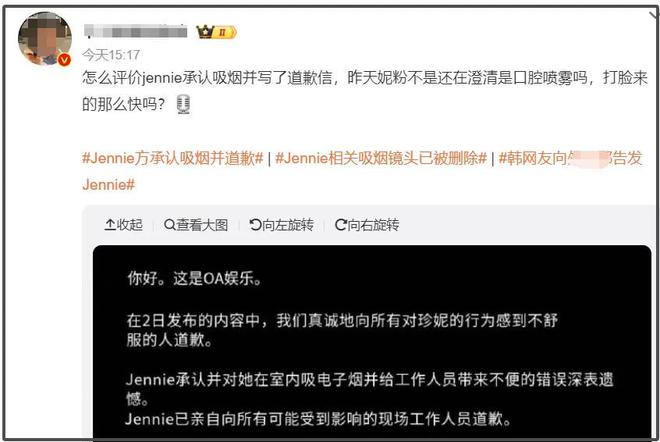The height and width of the screenshot is (442, 660).
Task: Collapse the image with 收起
Action: click(123, 225)
